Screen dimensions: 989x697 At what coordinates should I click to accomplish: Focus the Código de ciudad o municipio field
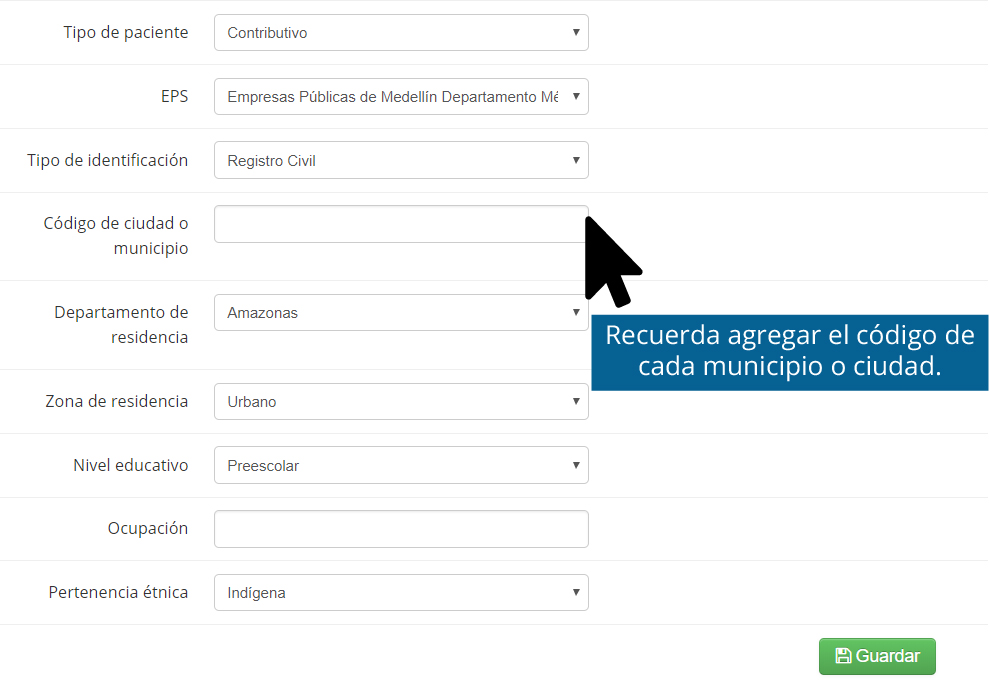[401, 224]
